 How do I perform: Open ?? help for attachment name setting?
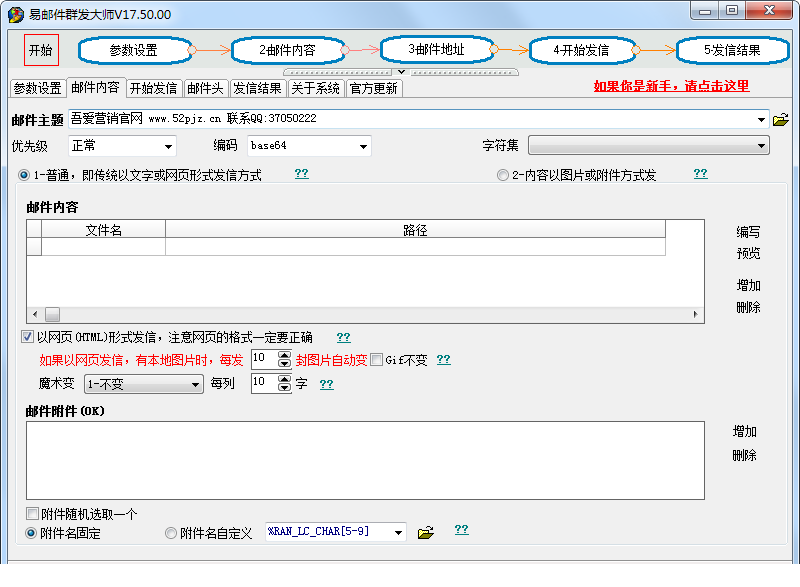(x=462, y=529)
